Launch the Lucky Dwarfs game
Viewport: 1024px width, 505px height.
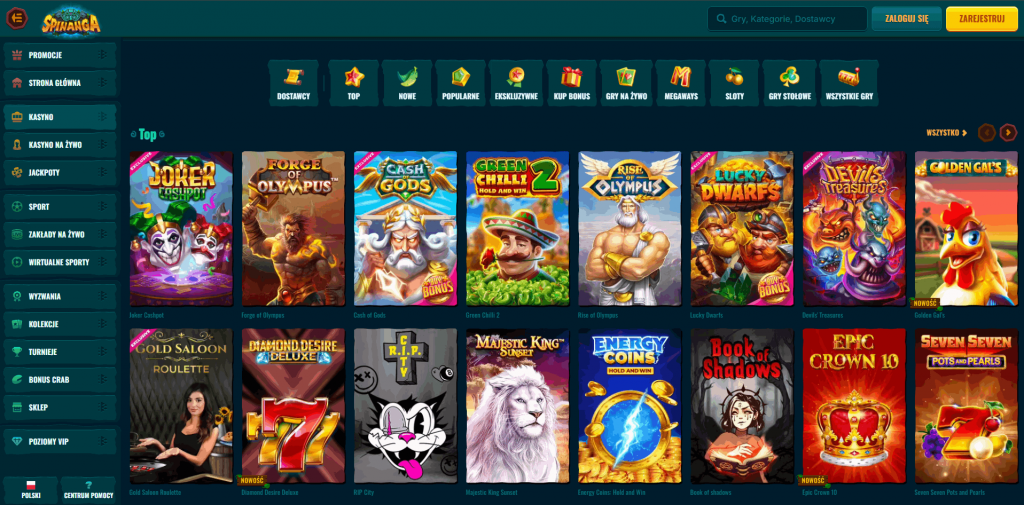[742, 229]
